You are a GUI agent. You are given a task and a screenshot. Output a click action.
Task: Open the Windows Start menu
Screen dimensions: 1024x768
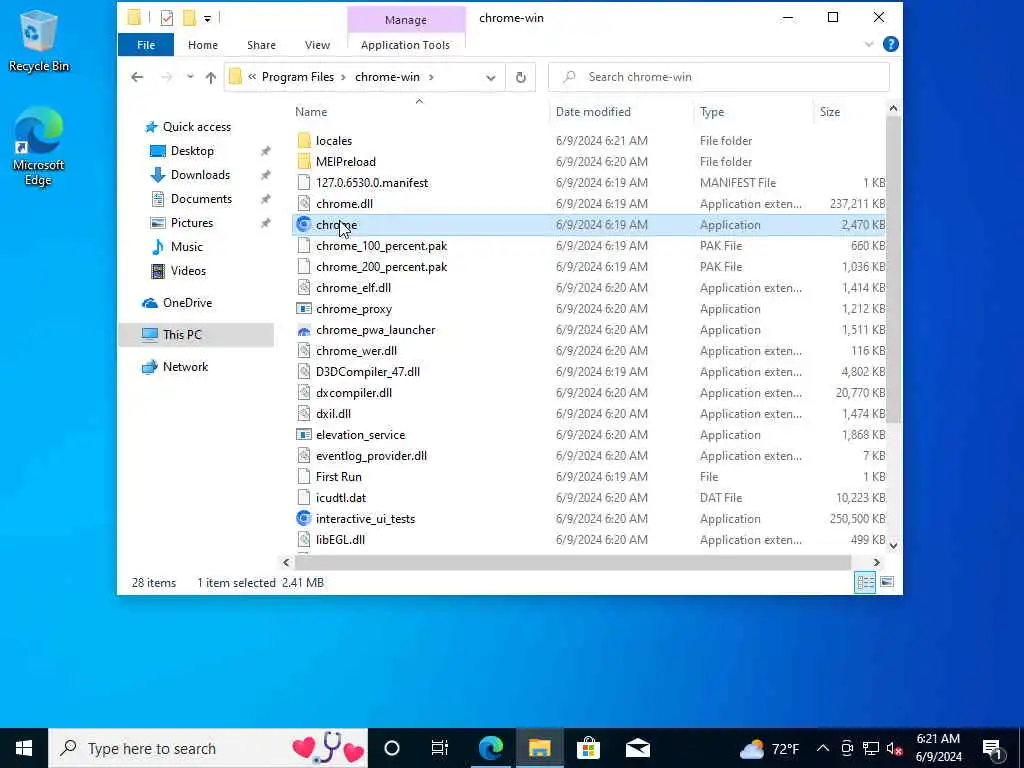(24, 748)
